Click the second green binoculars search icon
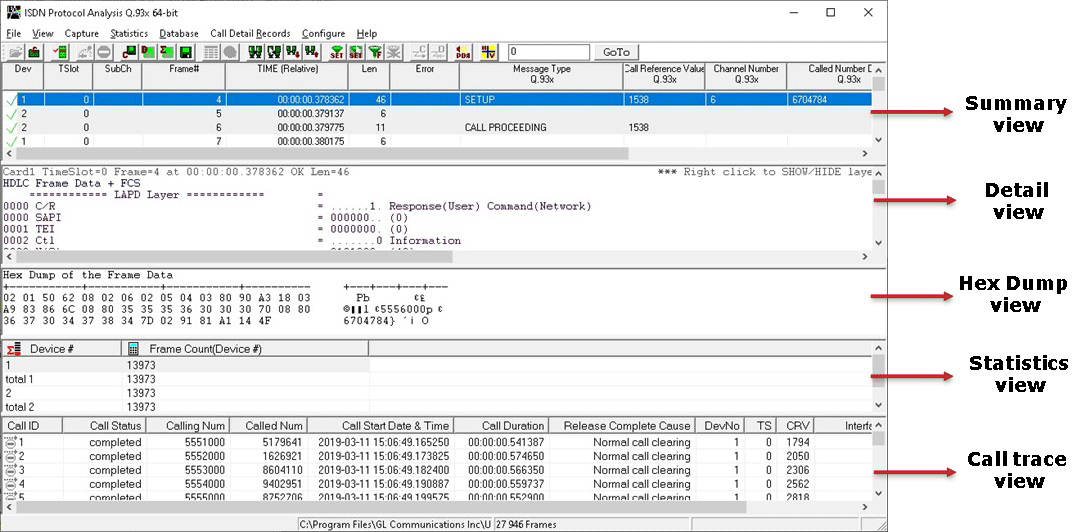This screenshot has width=1085, height=532. pyautogui.click(x=275, y=53)
